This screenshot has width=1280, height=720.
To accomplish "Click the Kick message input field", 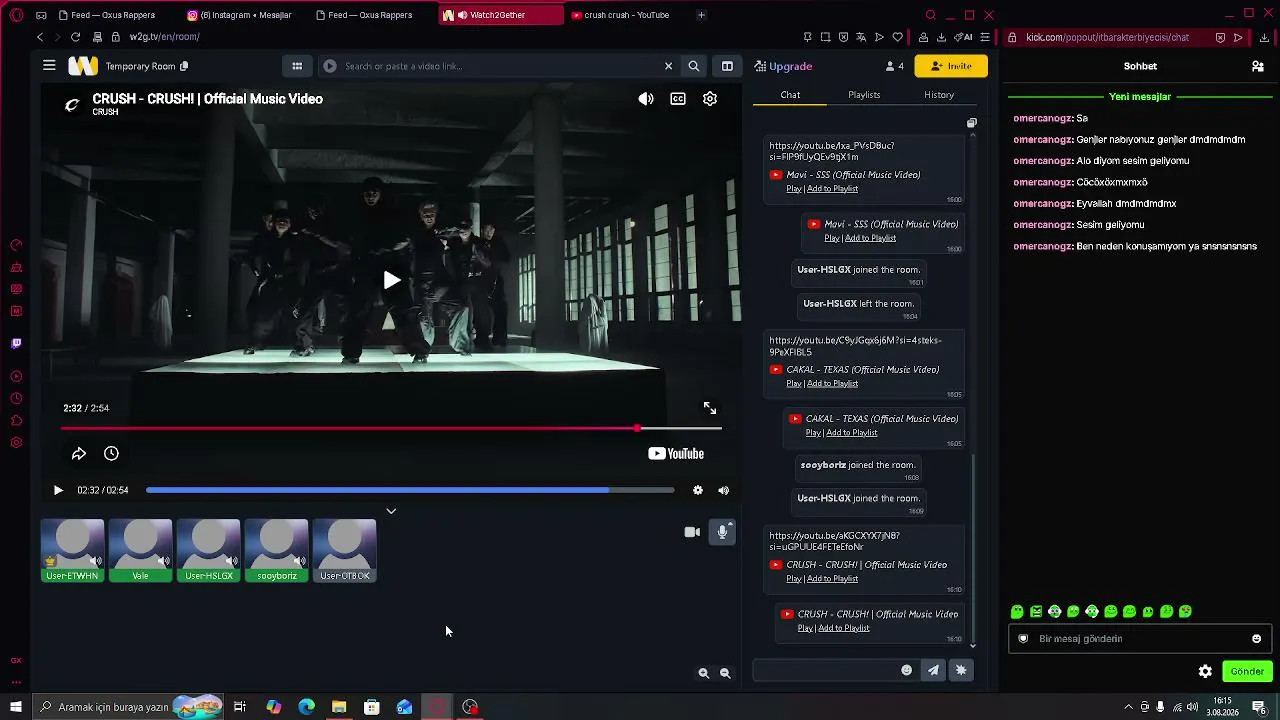I will pos(1139,639).
